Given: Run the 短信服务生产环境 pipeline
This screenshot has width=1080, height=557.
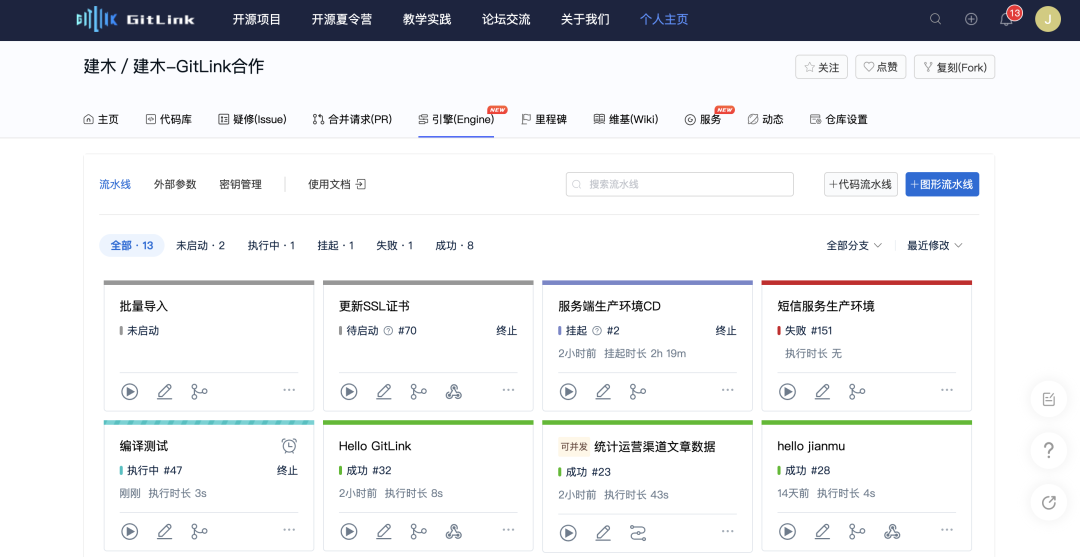Looking at the screenshot, I should [x=787, y=392].
